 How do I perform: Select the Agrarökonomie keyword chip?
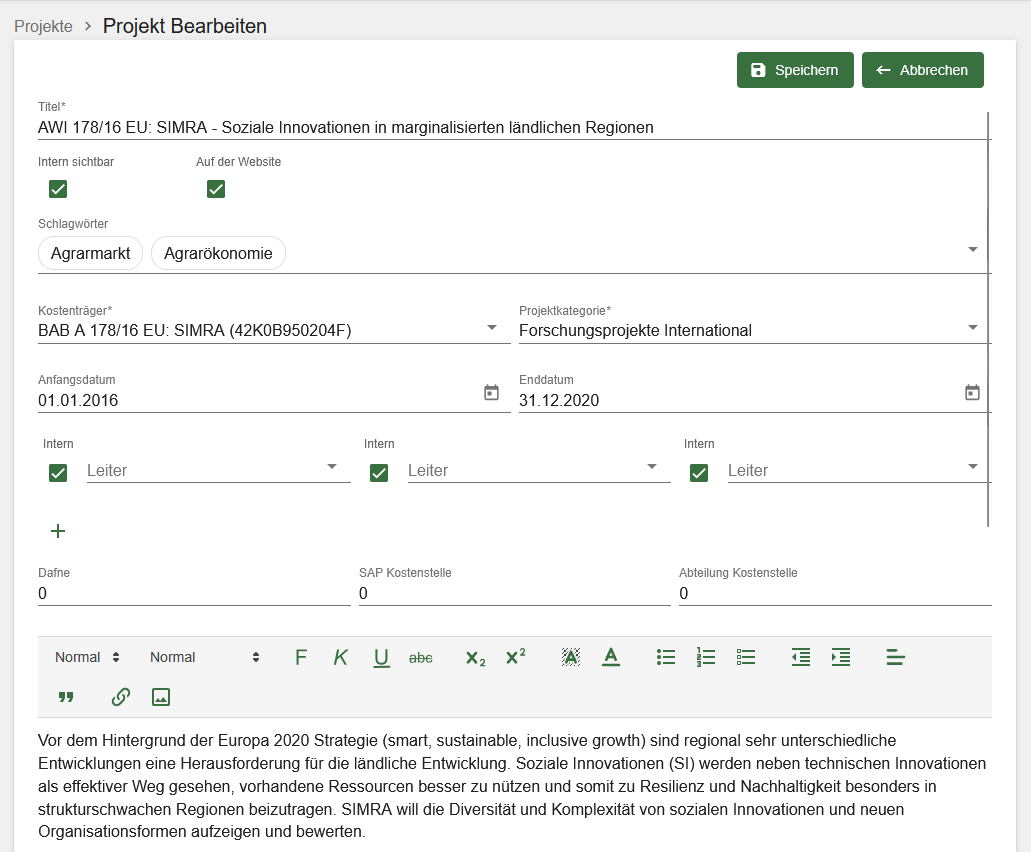(x=218, y=254)
